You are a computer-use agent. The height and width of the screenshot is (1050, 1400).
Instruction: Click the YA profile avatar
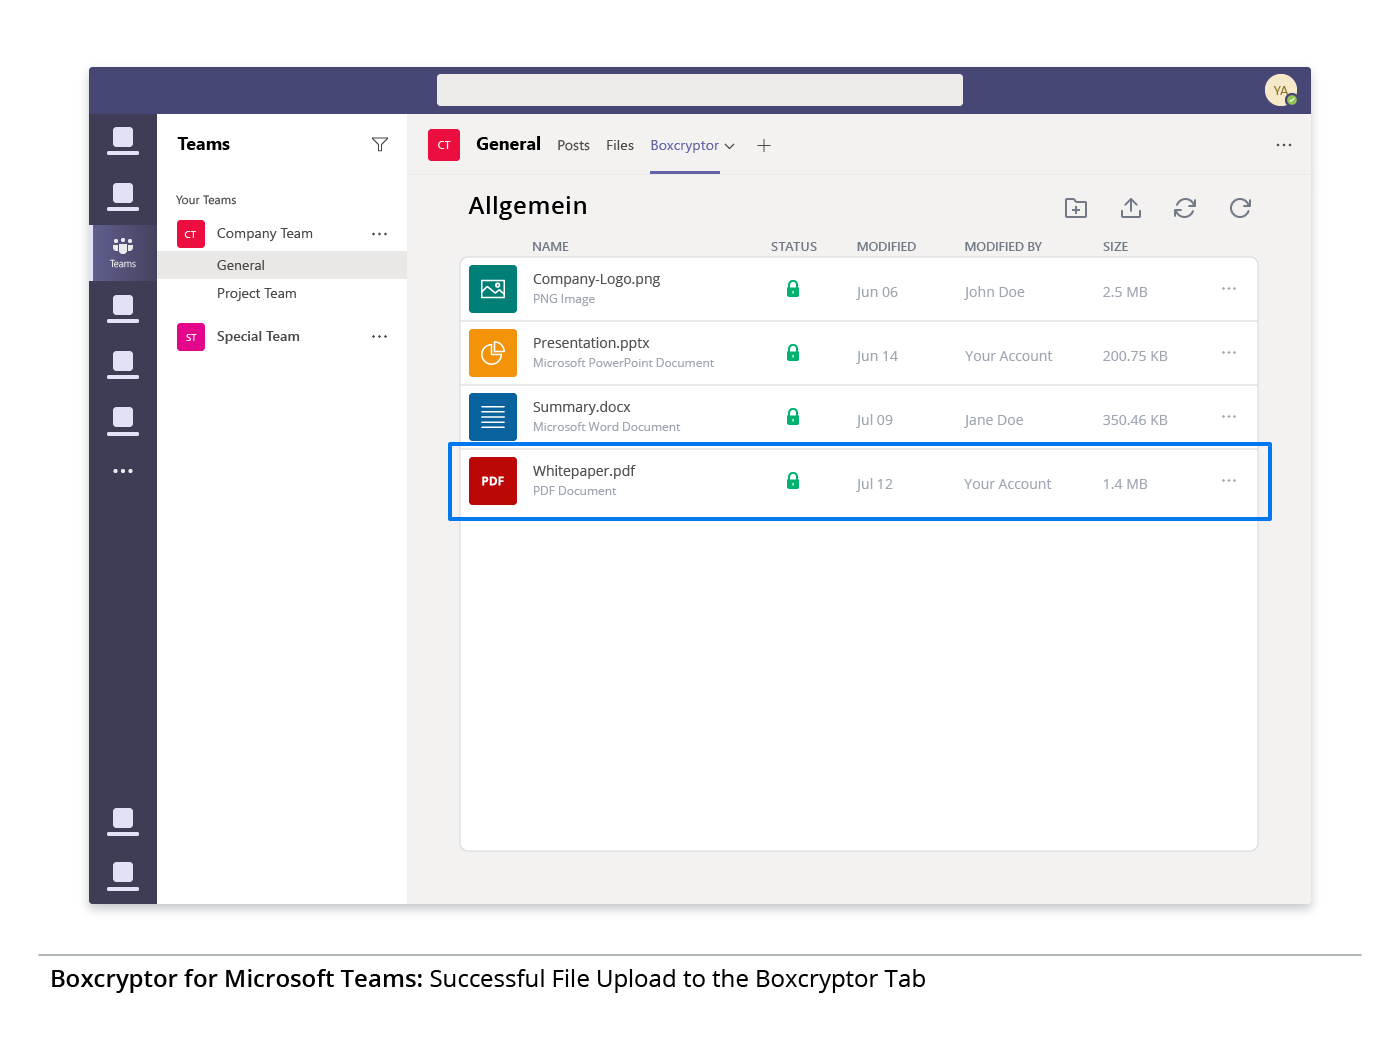coord(1281,91)
